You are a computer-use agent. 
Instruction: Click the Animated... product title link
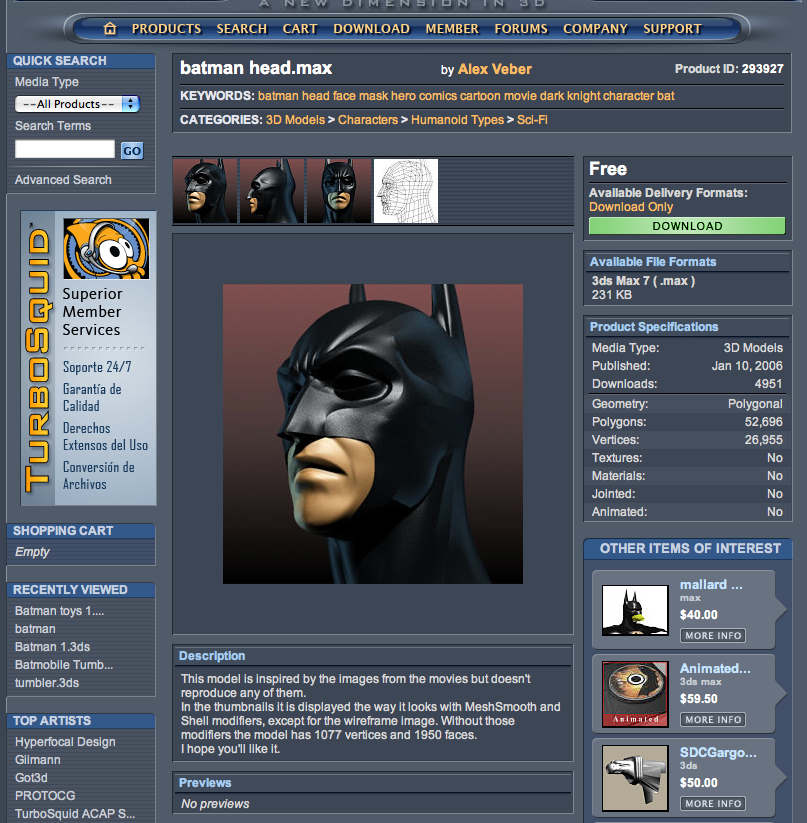[715, 668]
